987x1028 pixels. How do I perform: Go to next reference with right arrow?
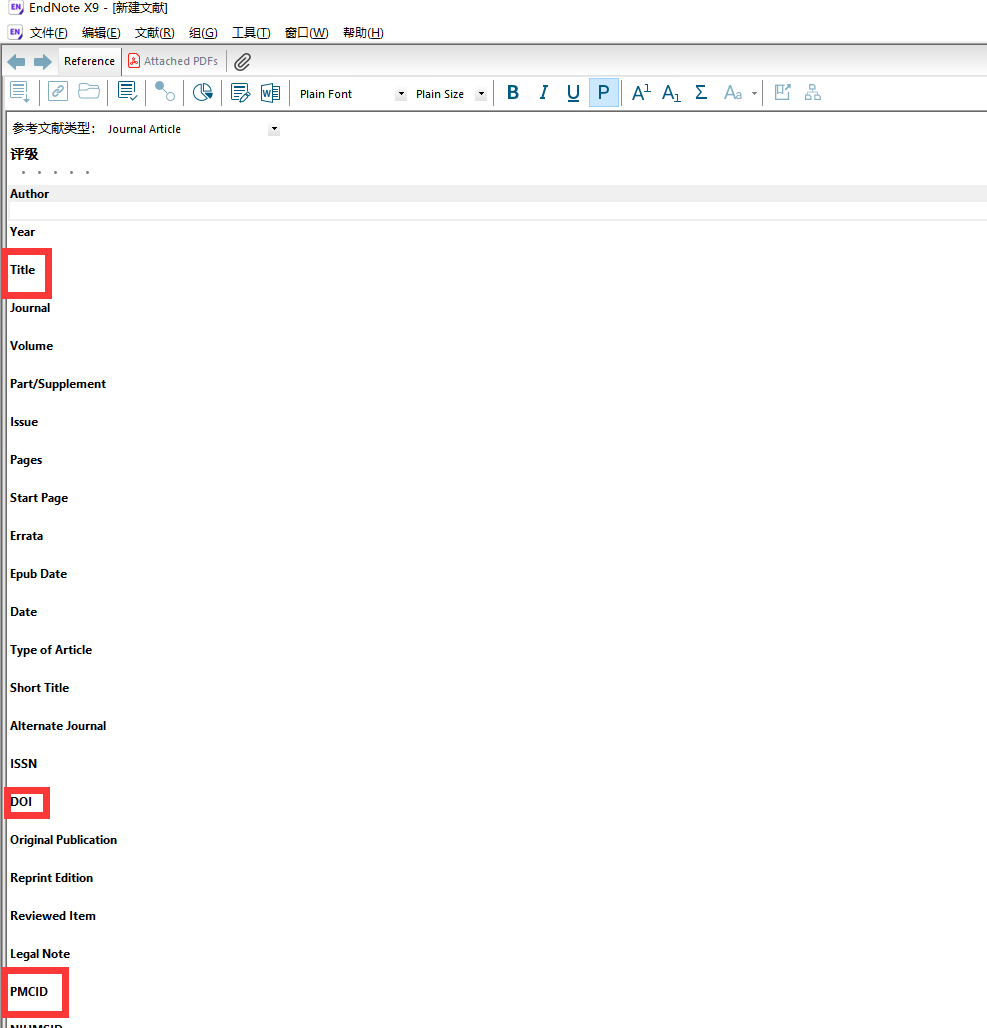43,62
